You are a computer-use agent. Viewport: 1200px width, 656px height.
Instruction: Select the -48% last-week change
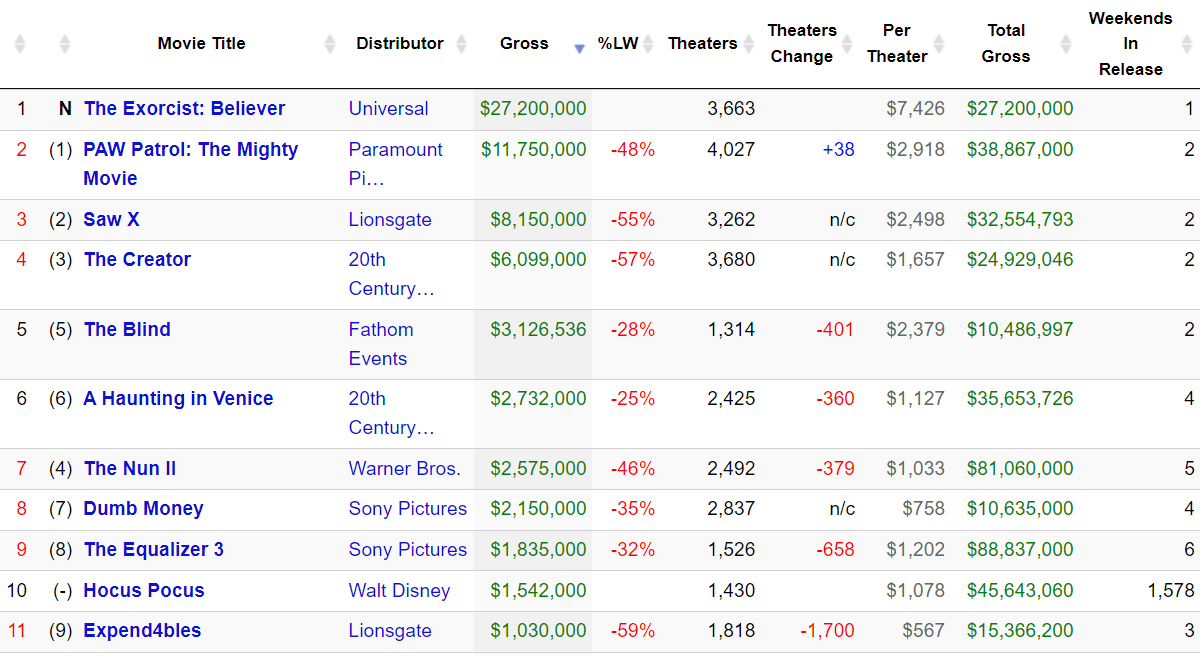click(633, 150)
